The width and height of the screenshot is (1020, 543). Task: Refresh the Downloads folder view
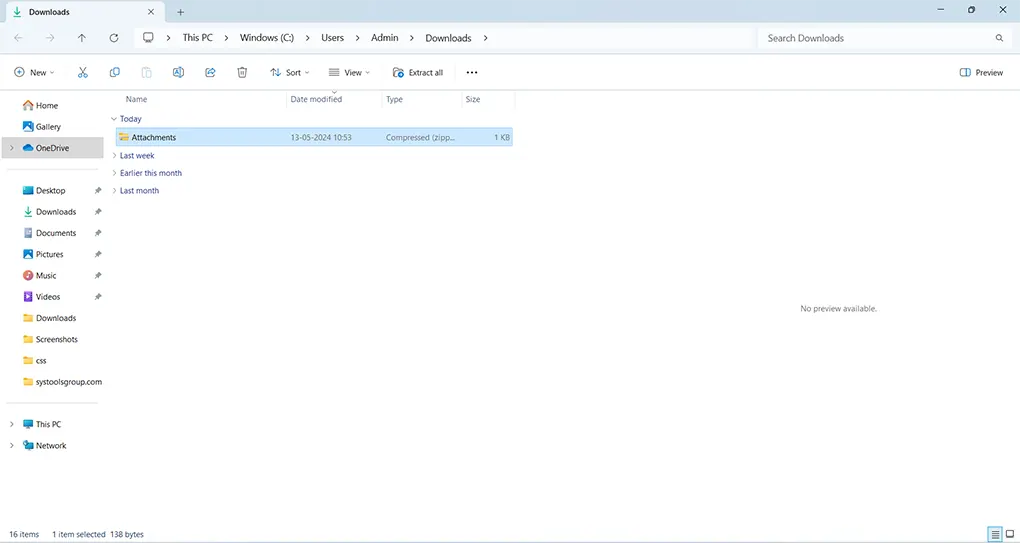coord(114,38)
